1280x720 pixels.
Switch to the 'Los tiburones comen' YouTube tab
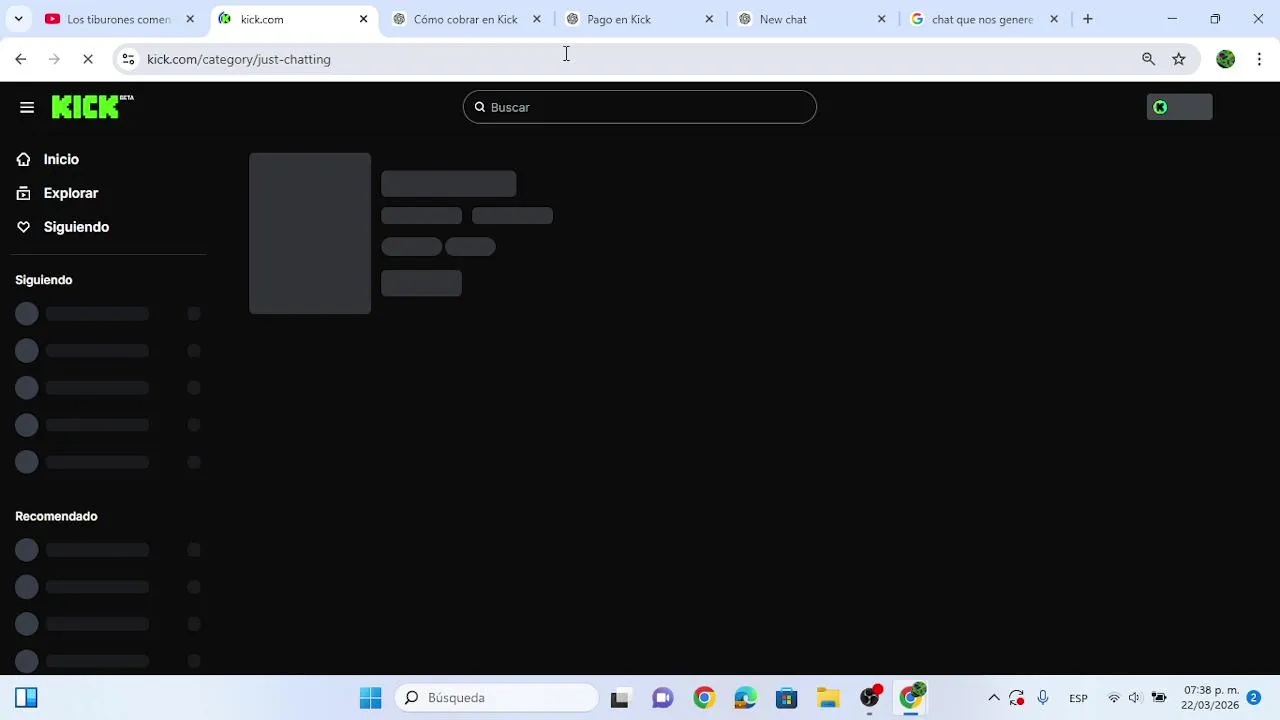(x=120, y=19)
